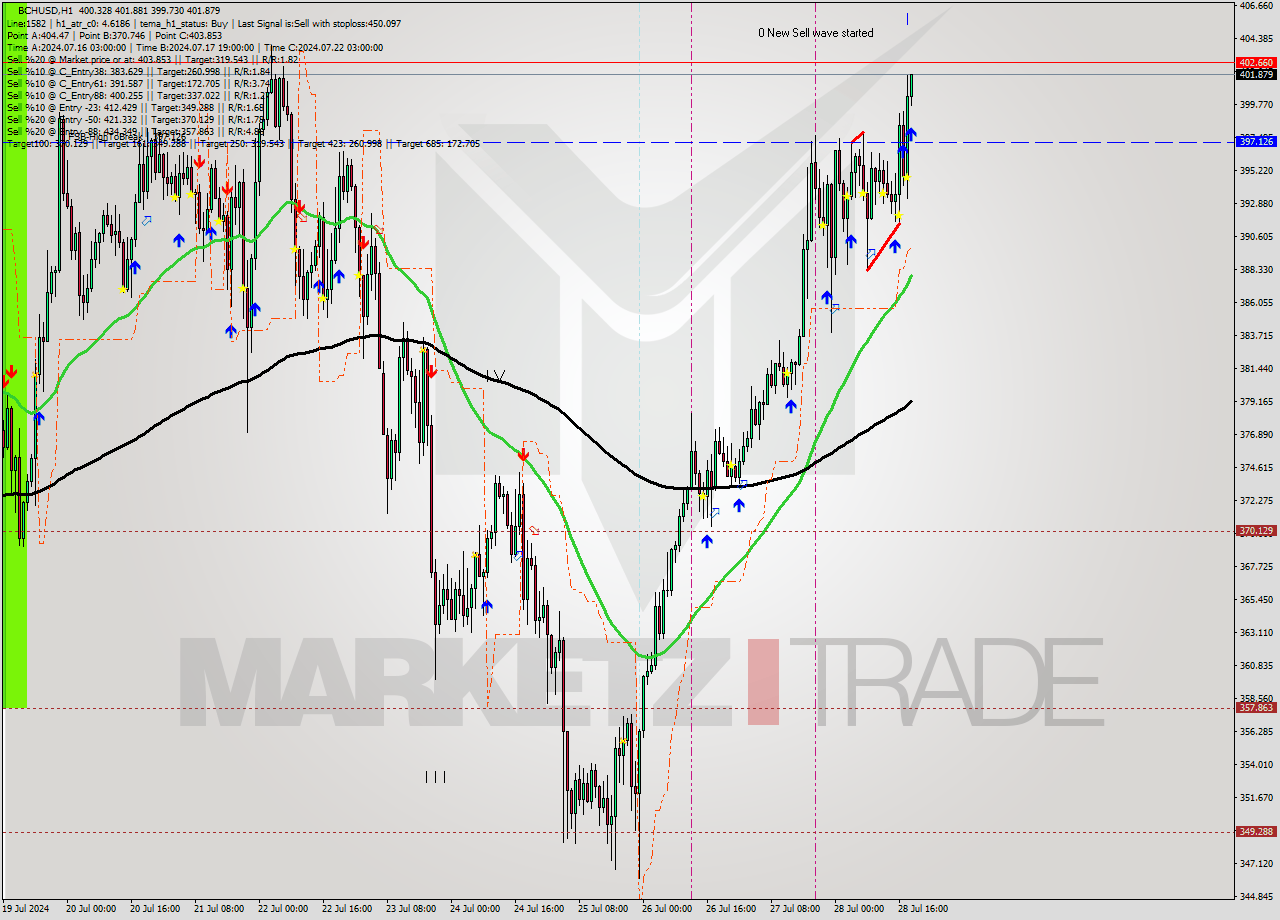This screenshot has width=1280, height=920.
Task: Click the '25 Jul 08:00' time axis label
Action: (603, 909)
